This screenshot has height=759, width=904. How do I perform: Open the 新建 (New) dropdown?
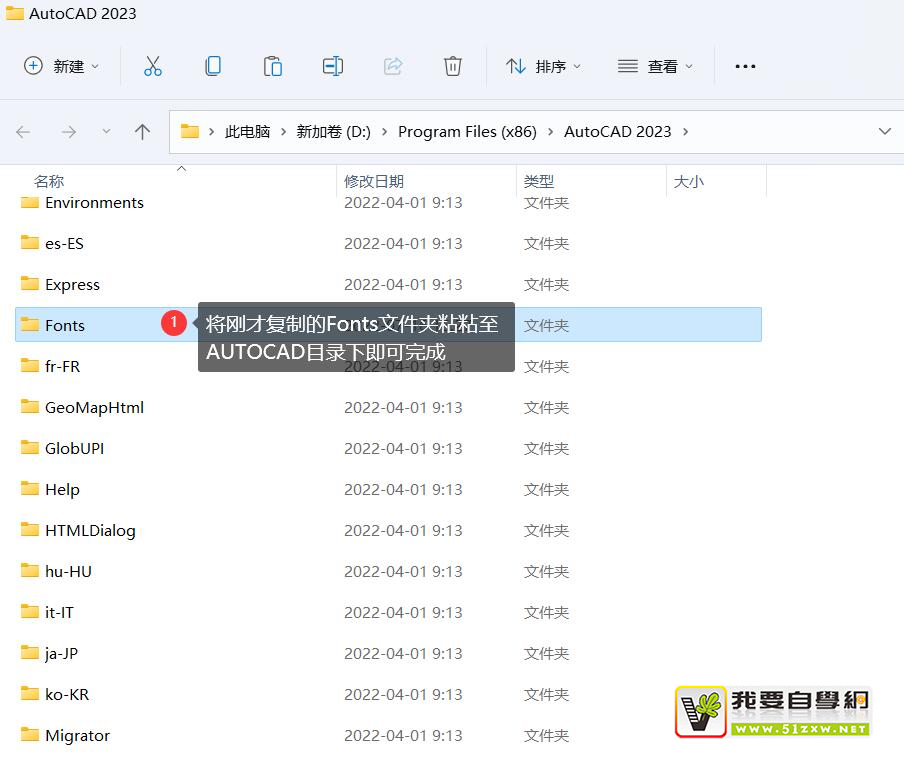tap(62, 66)
